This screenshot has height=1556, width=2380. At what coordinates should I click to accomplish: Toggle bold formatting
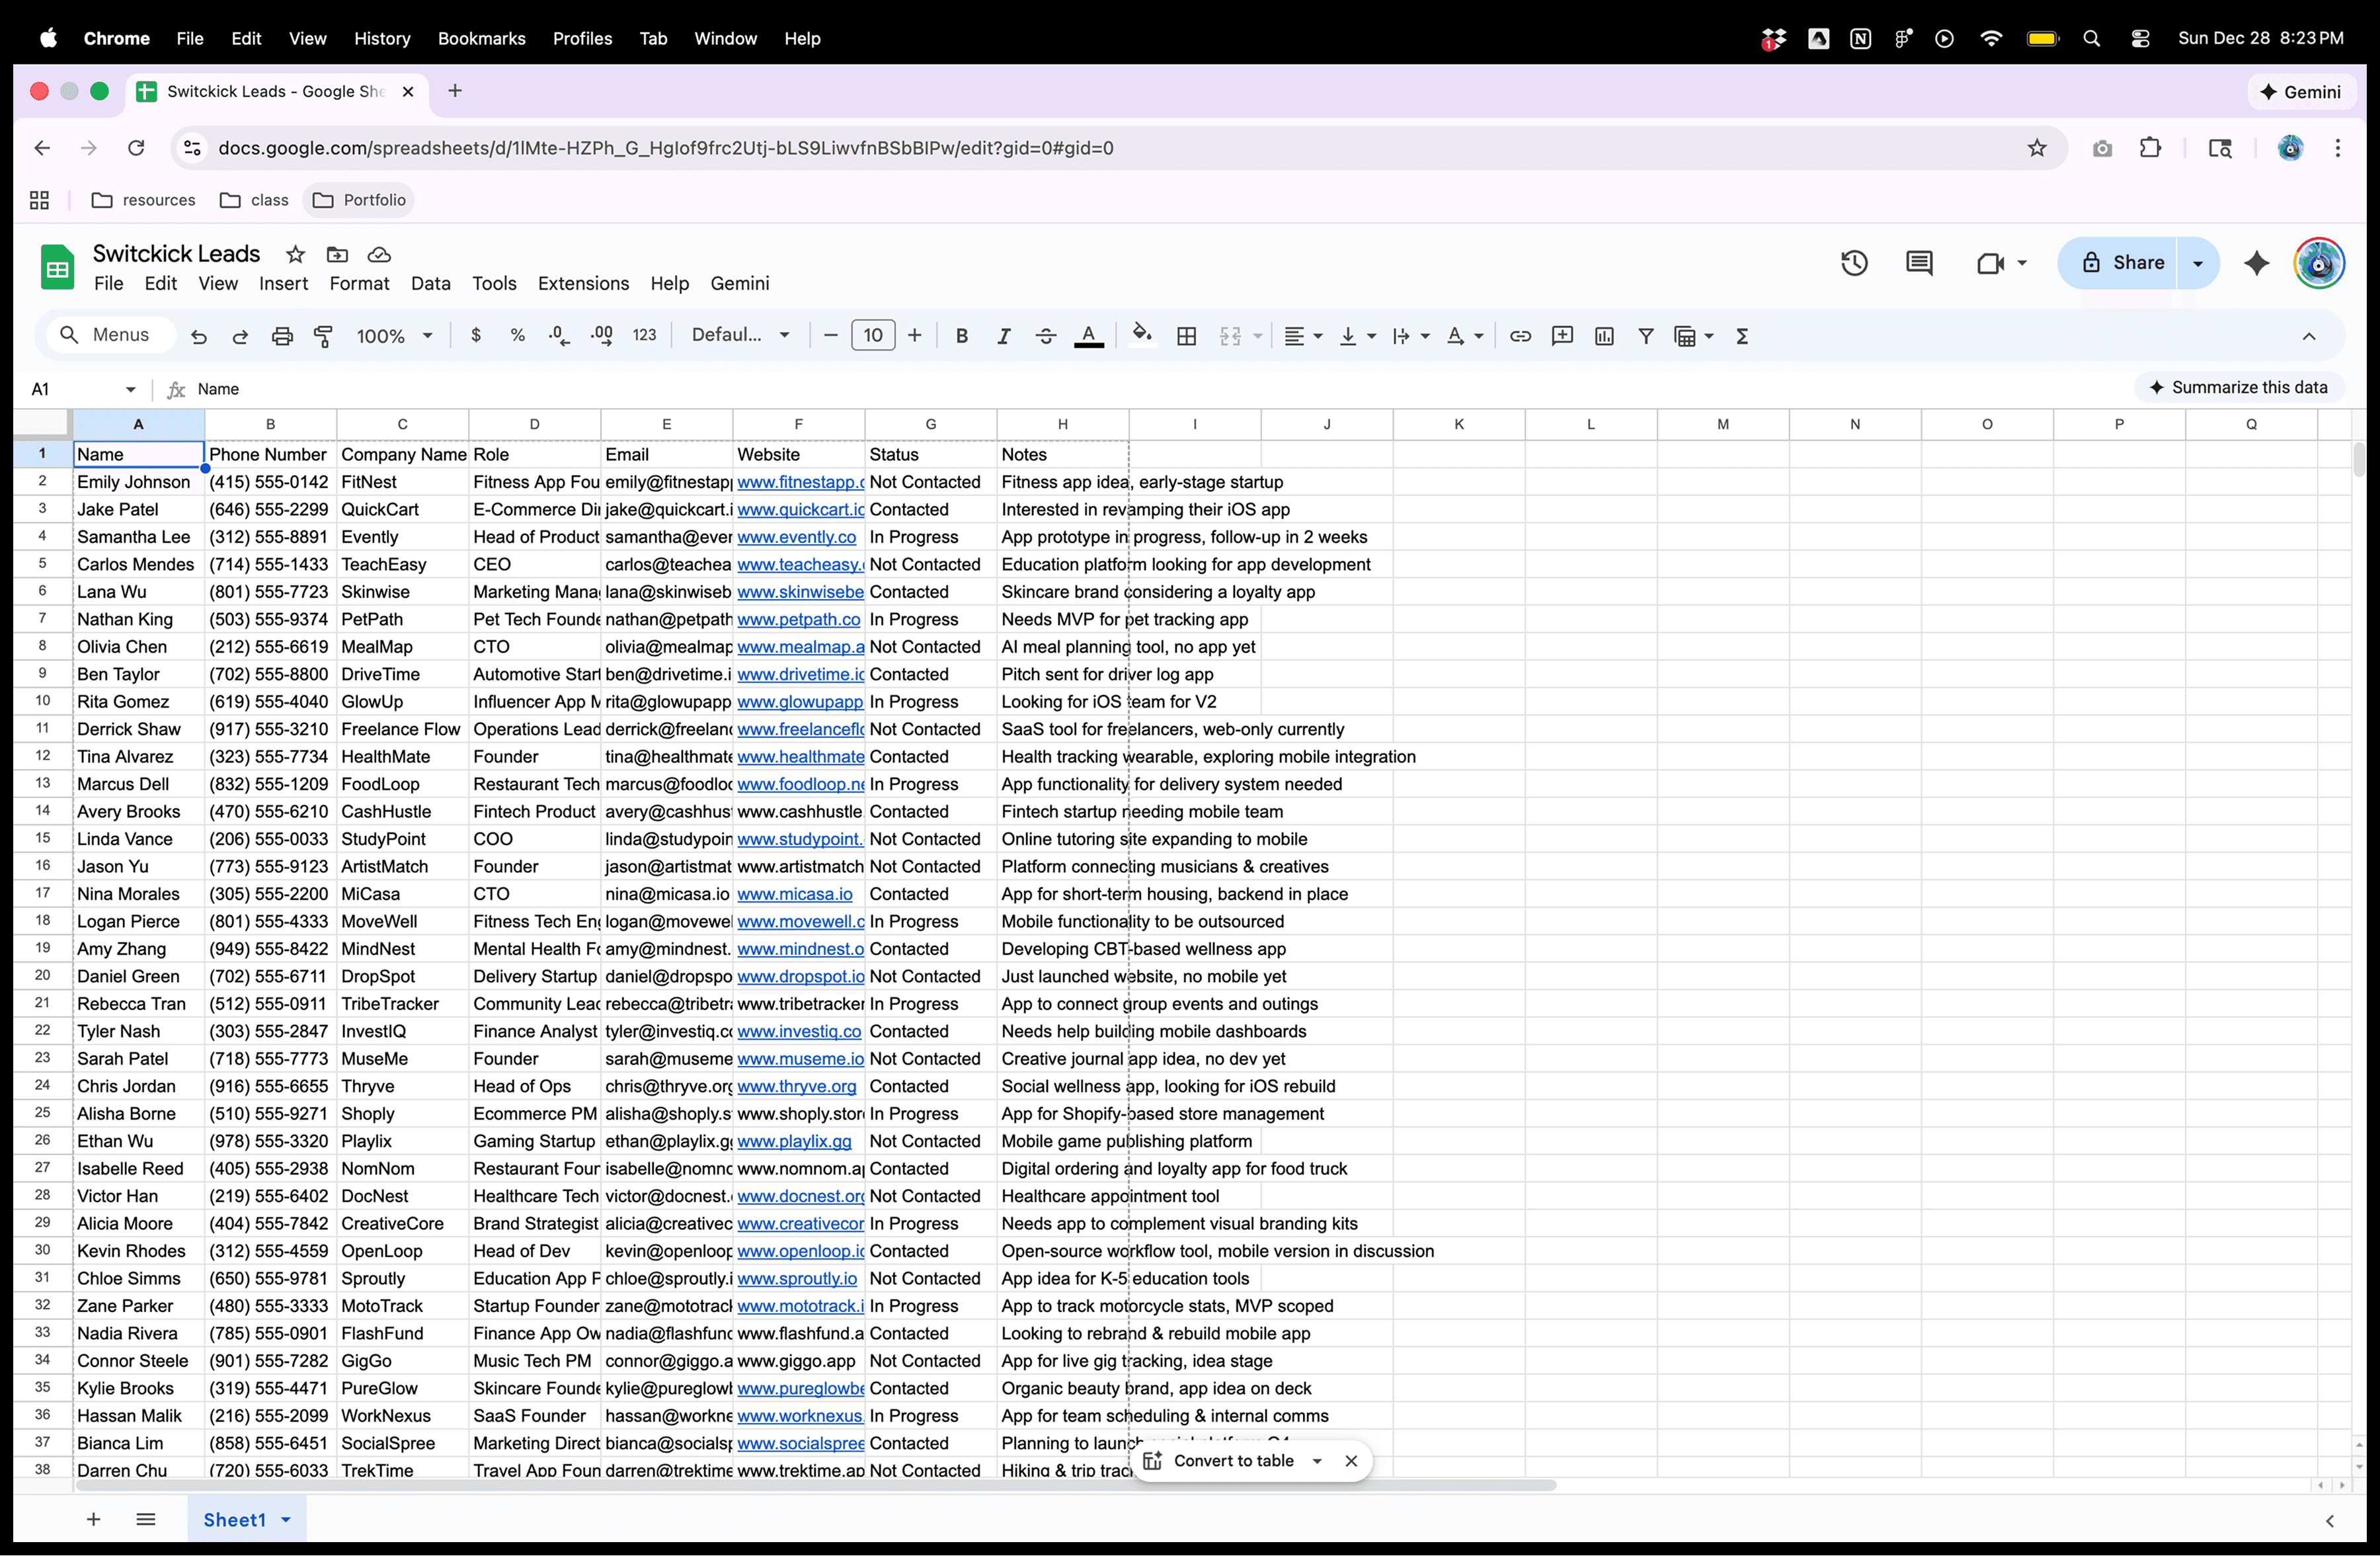click(x=961, y=336)
